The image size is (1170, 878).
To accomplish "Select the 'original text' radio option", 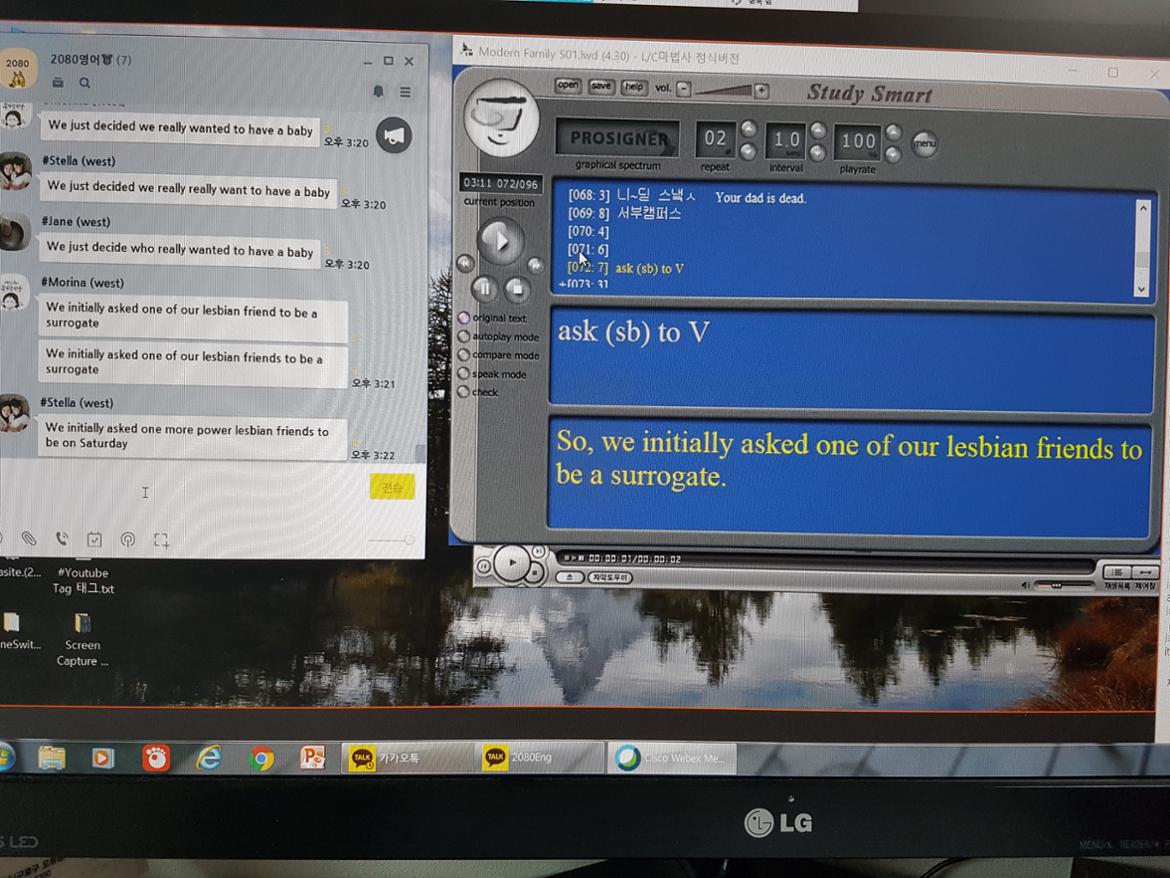I will click(464, 318).
